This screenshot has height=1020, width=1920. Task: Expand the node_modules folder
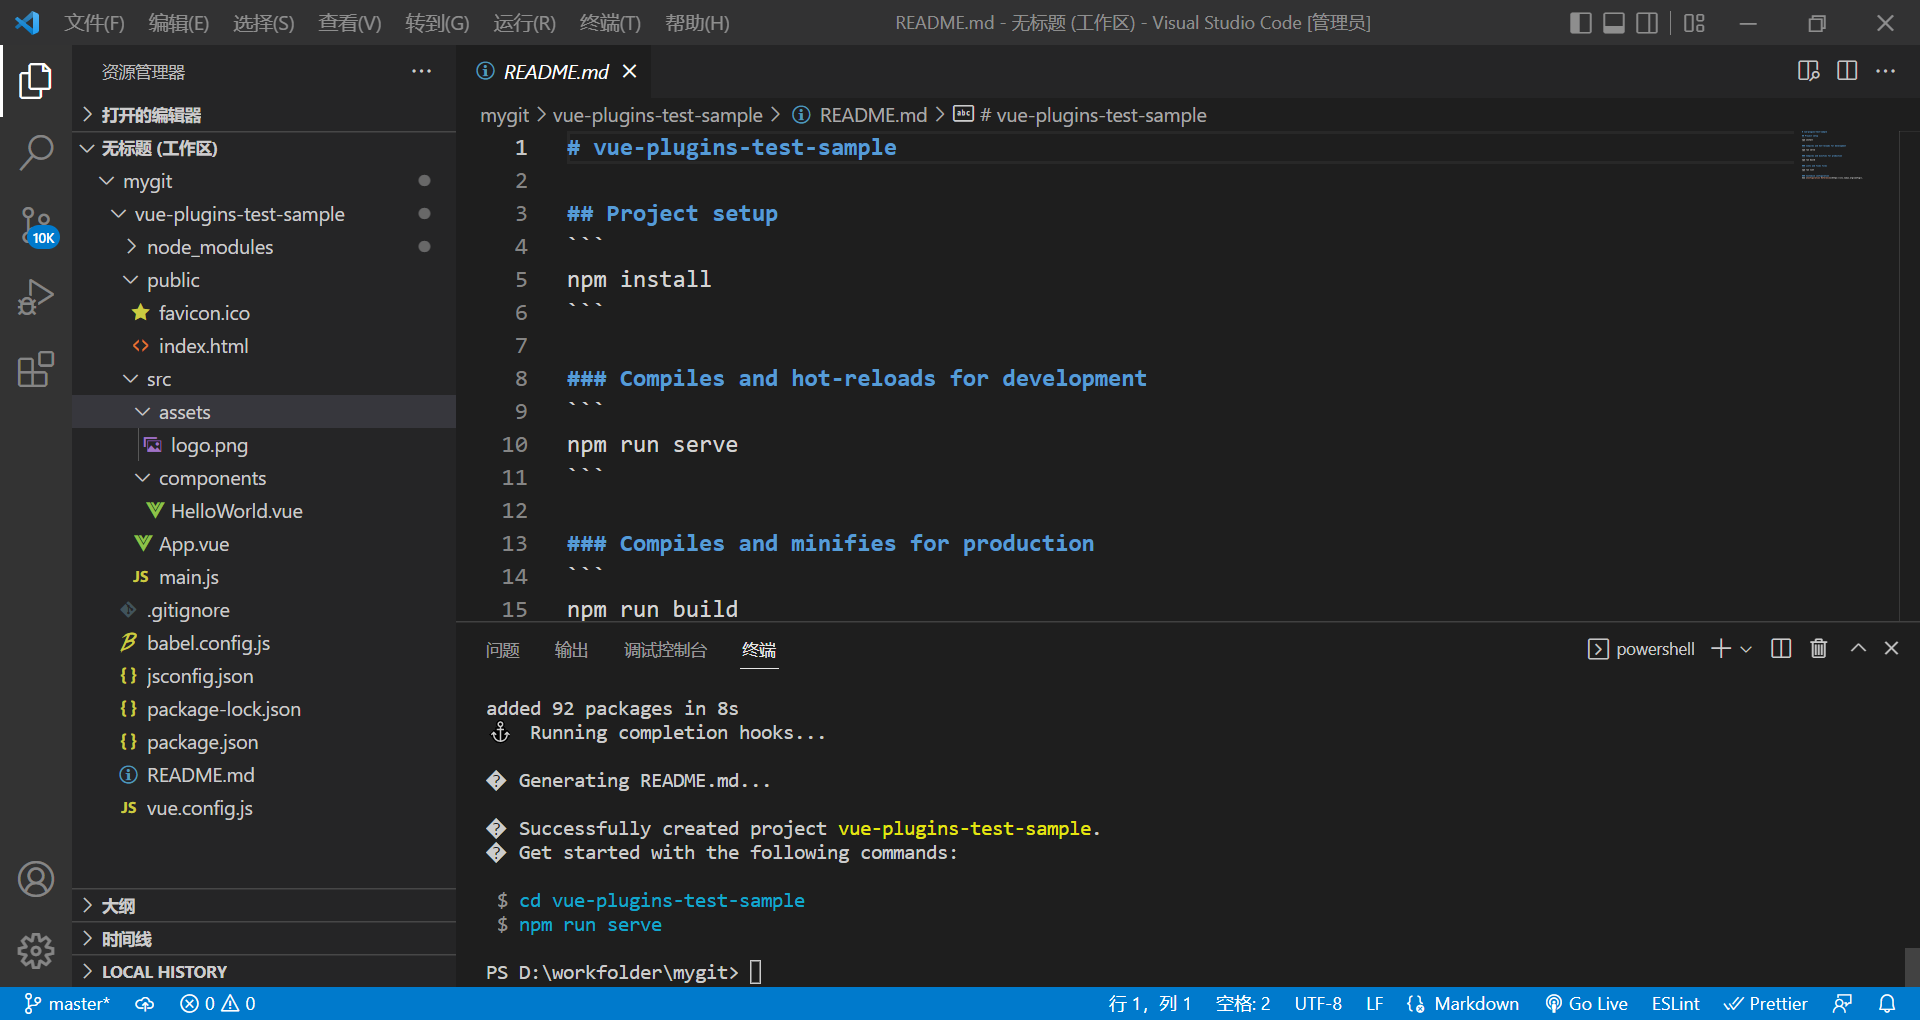(131, 246)
